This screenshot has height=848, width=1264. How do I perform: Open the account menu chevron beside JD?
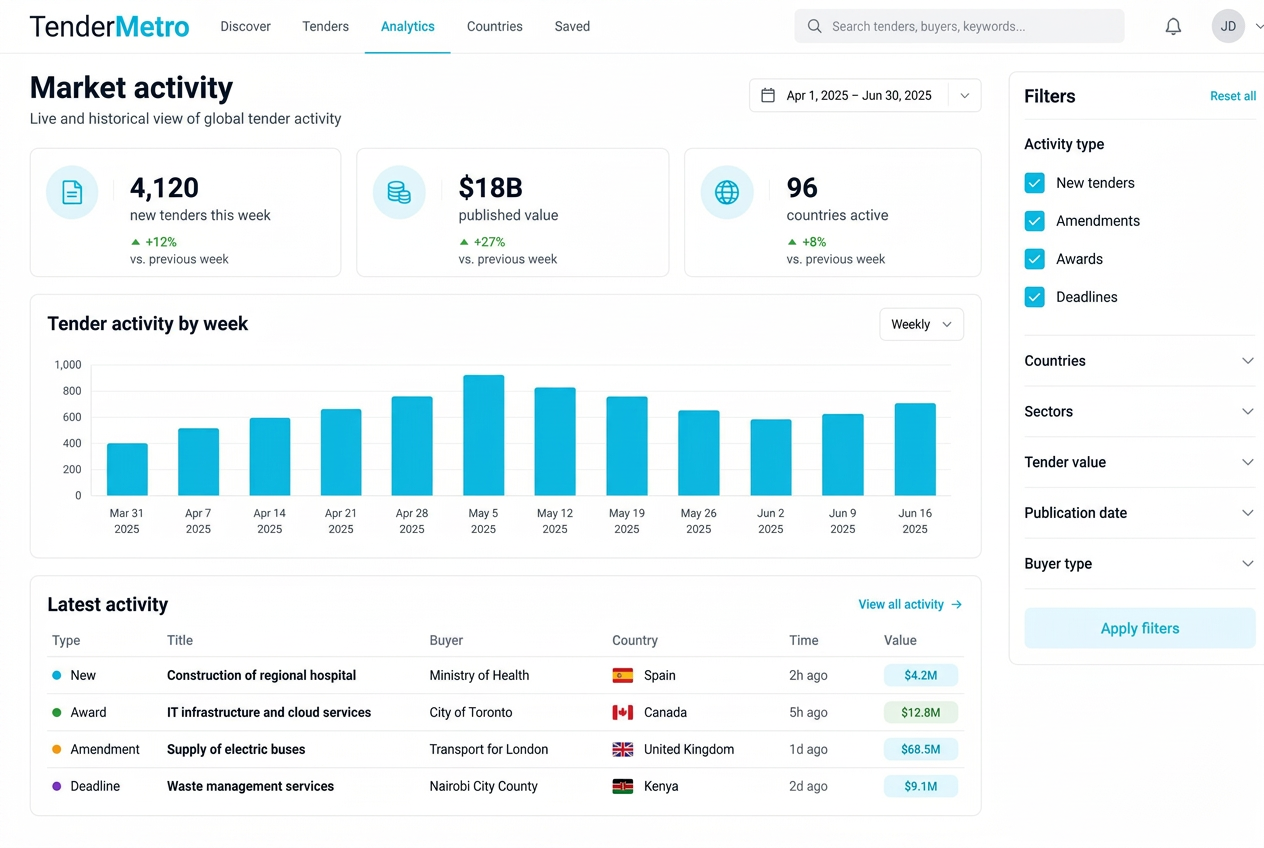(1258, 27)
